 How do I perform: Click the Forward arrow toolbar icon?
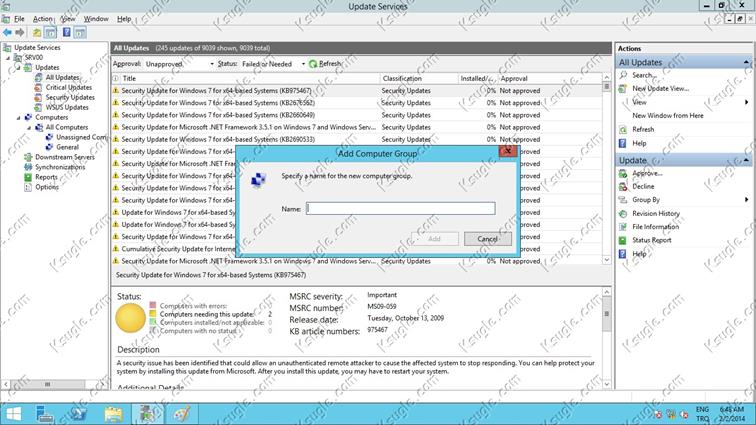click(x=20, y=32)
